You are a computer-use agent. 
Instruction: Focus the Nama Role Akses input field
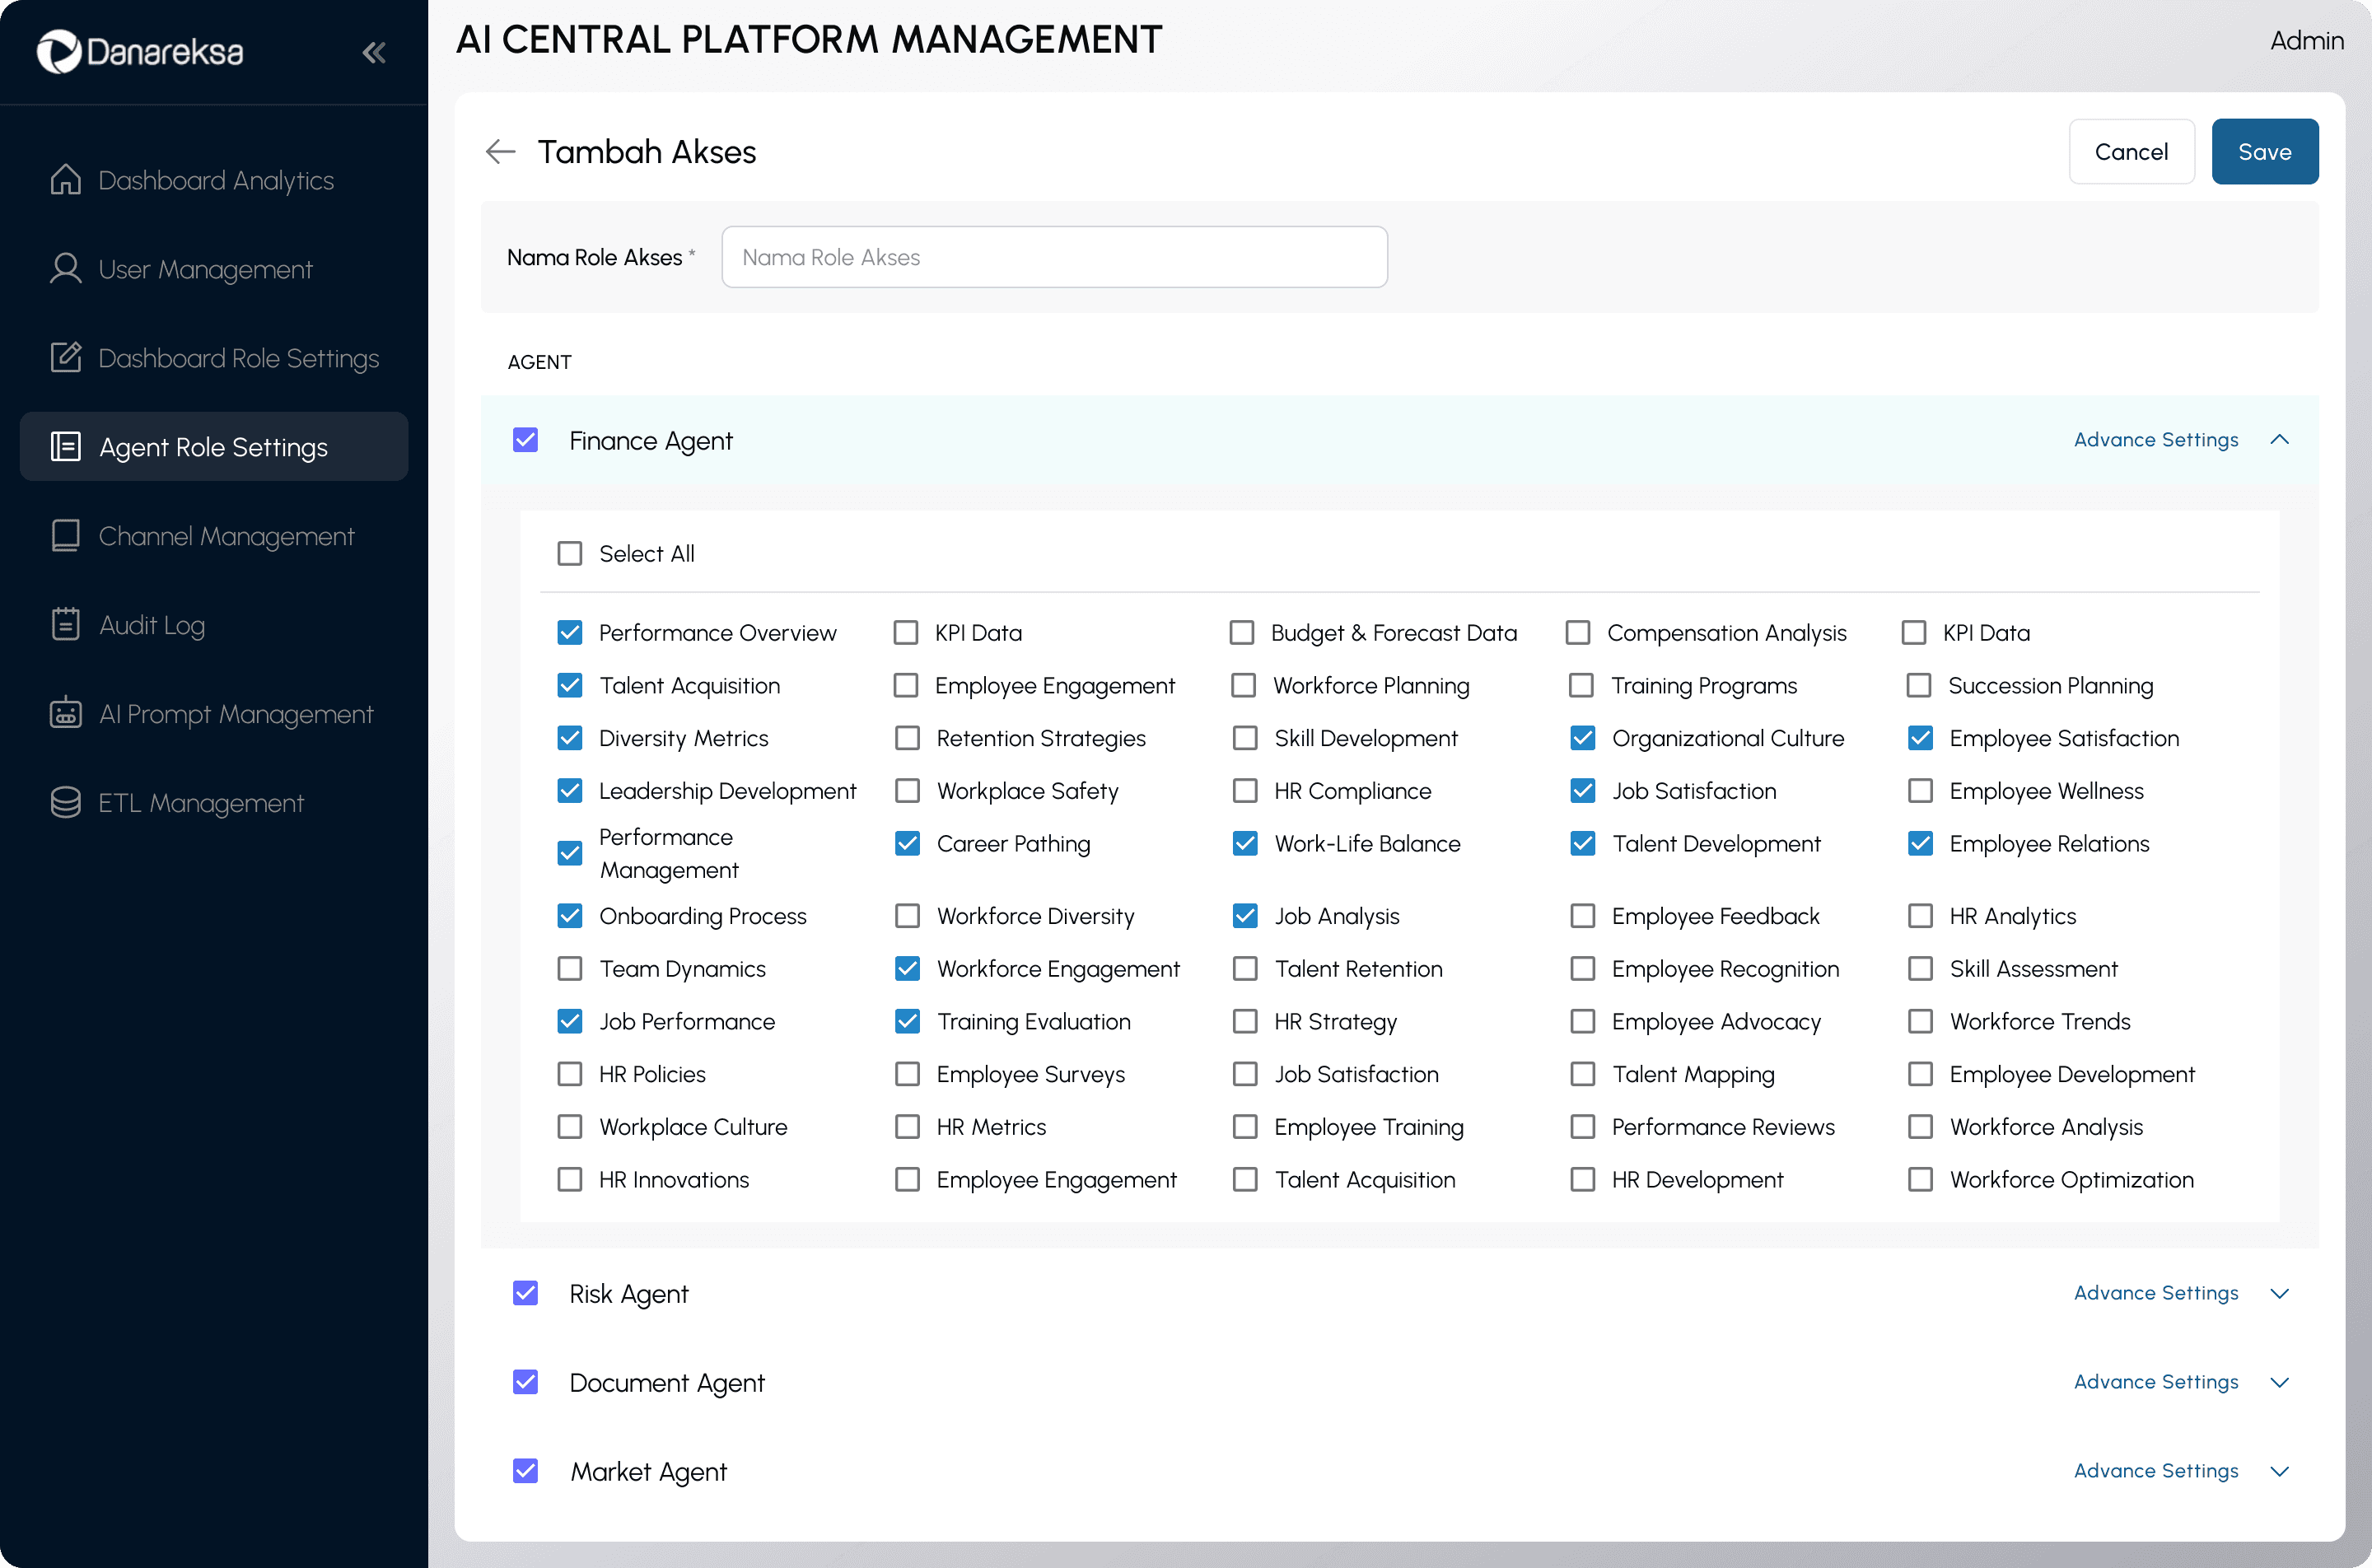(x=1054, y=257)
